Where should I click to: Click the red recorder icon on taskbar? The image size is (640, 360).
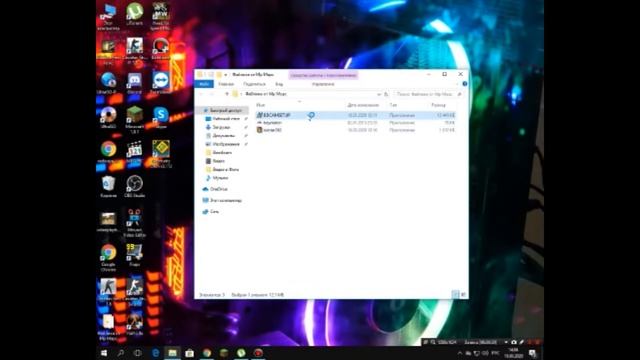click(258, 353)
